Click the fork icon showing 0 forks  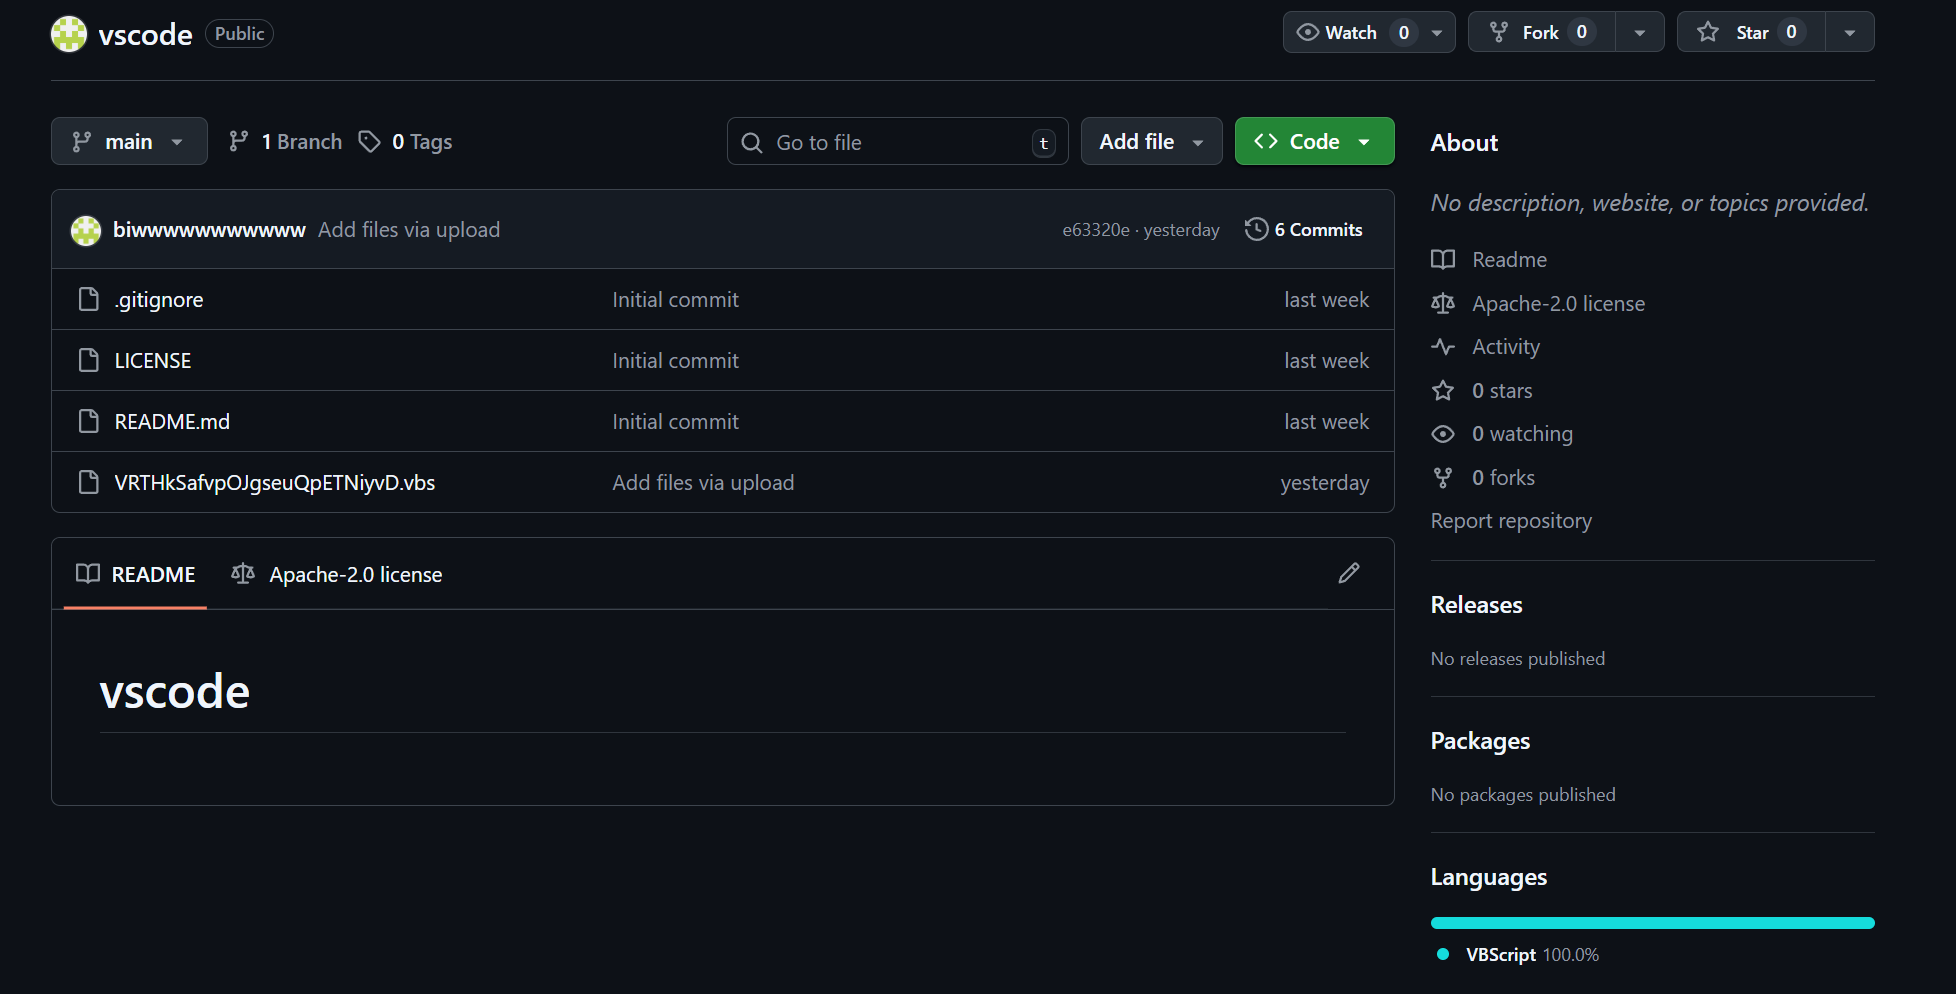(x=1443, y=477)
